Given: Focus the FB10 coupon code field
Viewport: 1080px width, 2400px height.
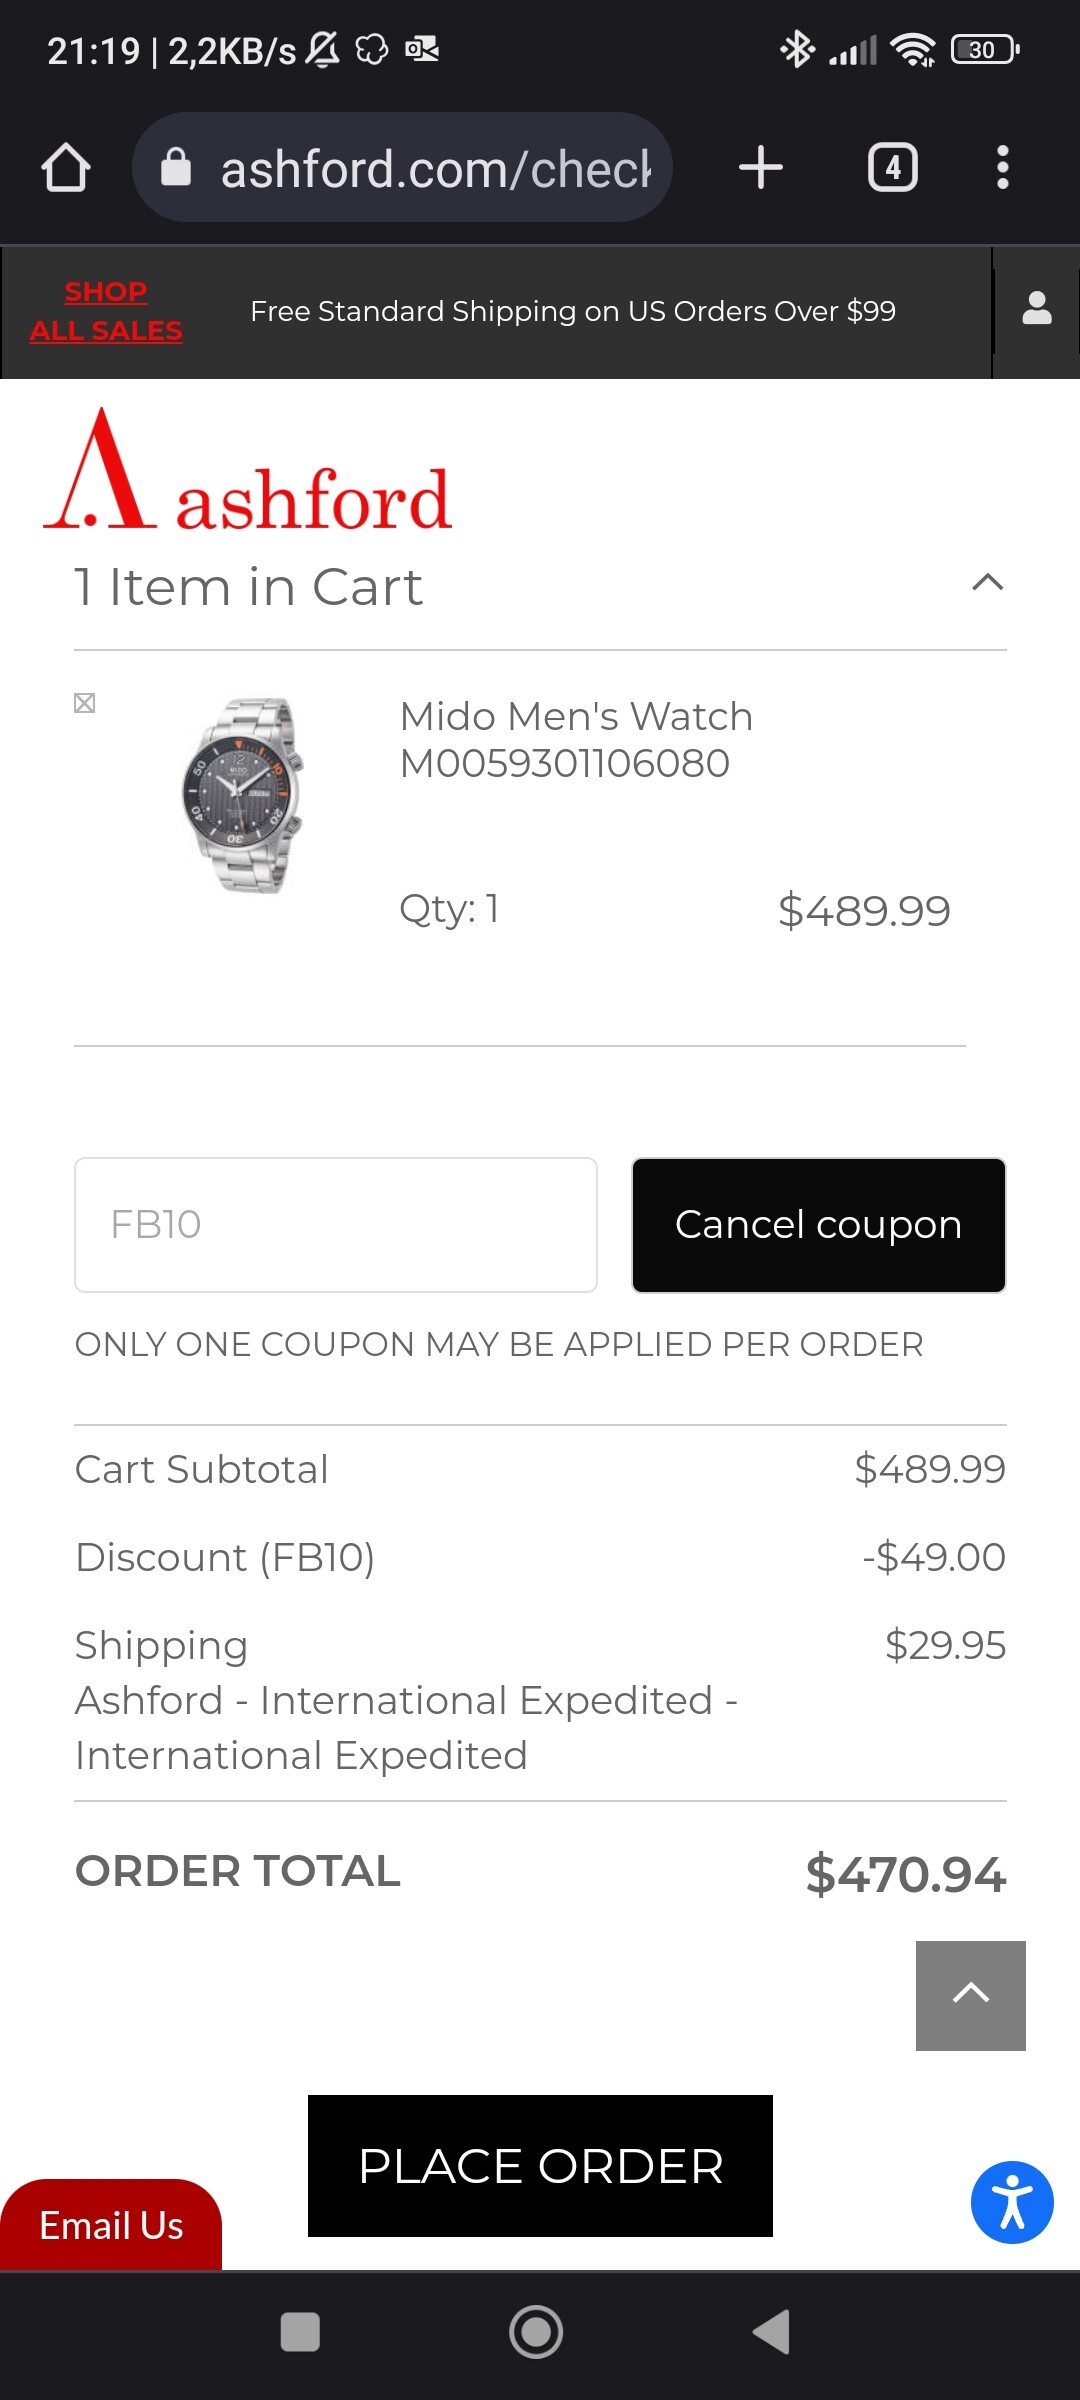Looking at the screenshot, I should 336,1225.
